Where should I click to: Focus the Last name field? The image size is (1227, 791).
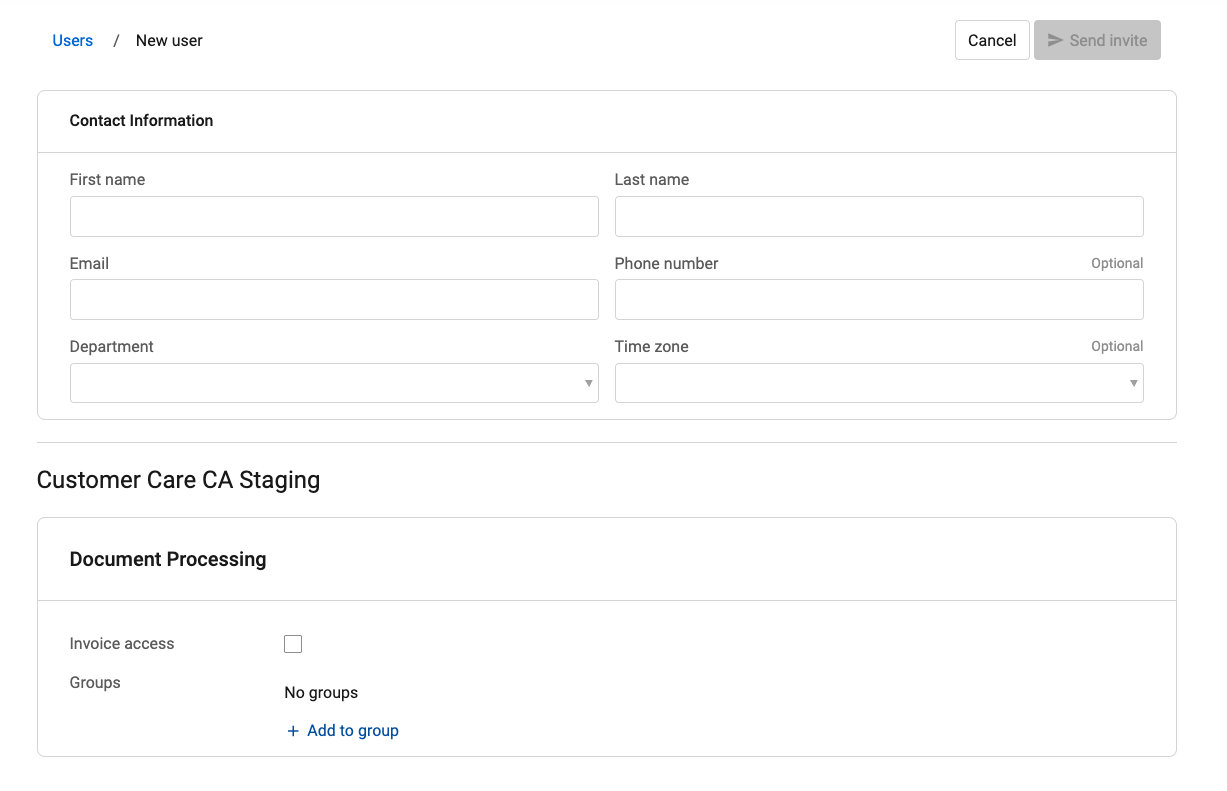coord(879,216)
